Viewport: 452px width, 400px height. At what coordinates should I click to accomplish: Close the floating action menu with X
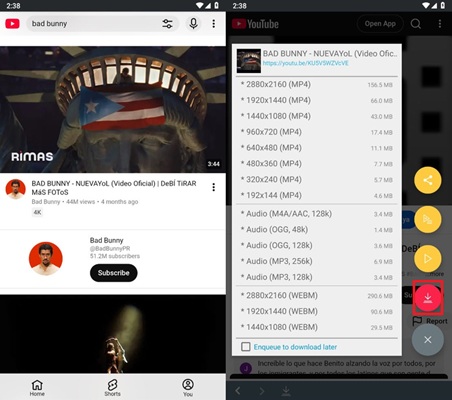pos(428,340)
